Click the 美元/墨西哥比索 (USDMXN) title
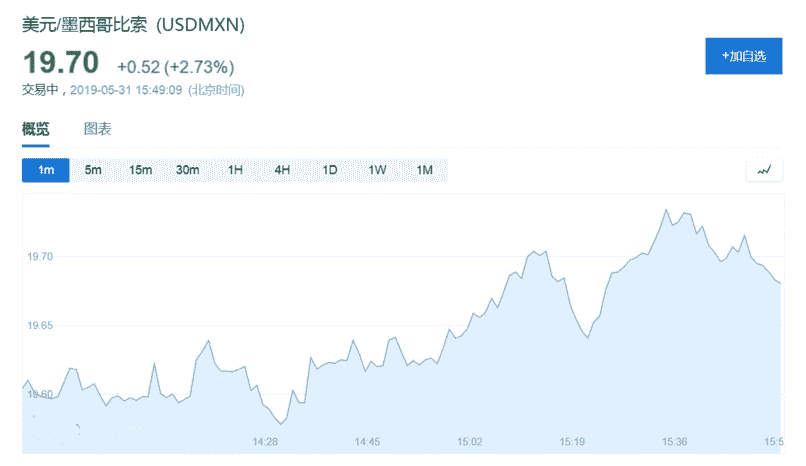The image size is (806, 466). 133,23
